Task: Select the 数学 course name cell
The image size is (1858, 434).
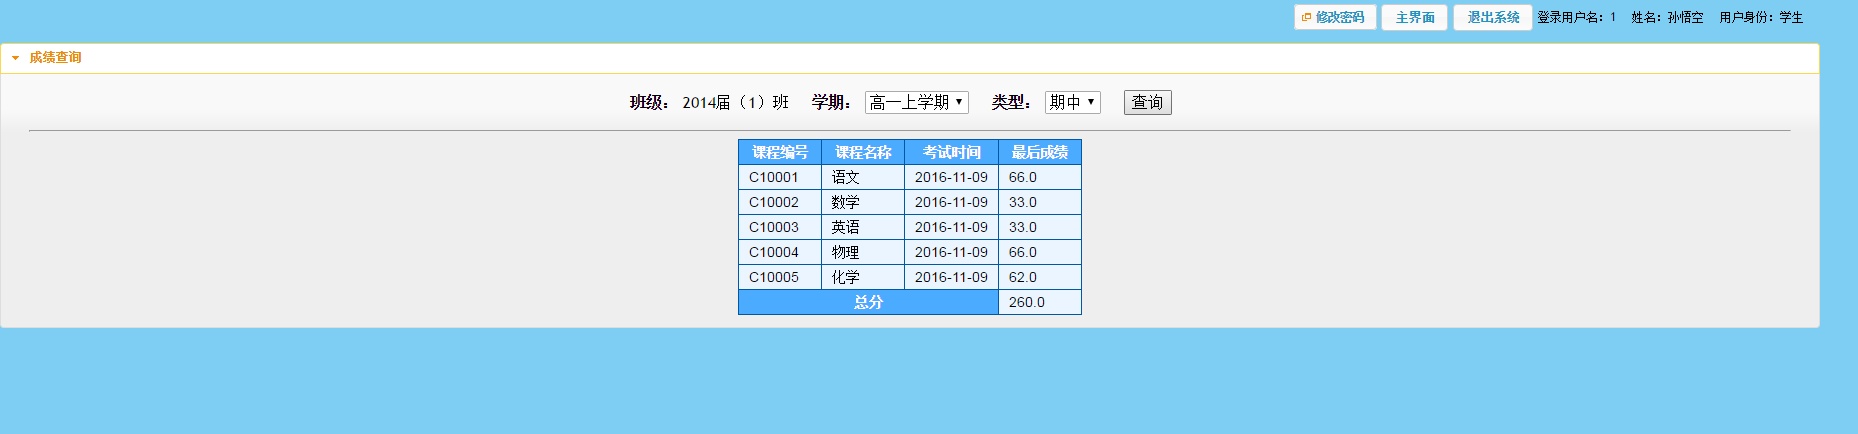Action: (x=862, y=202)
